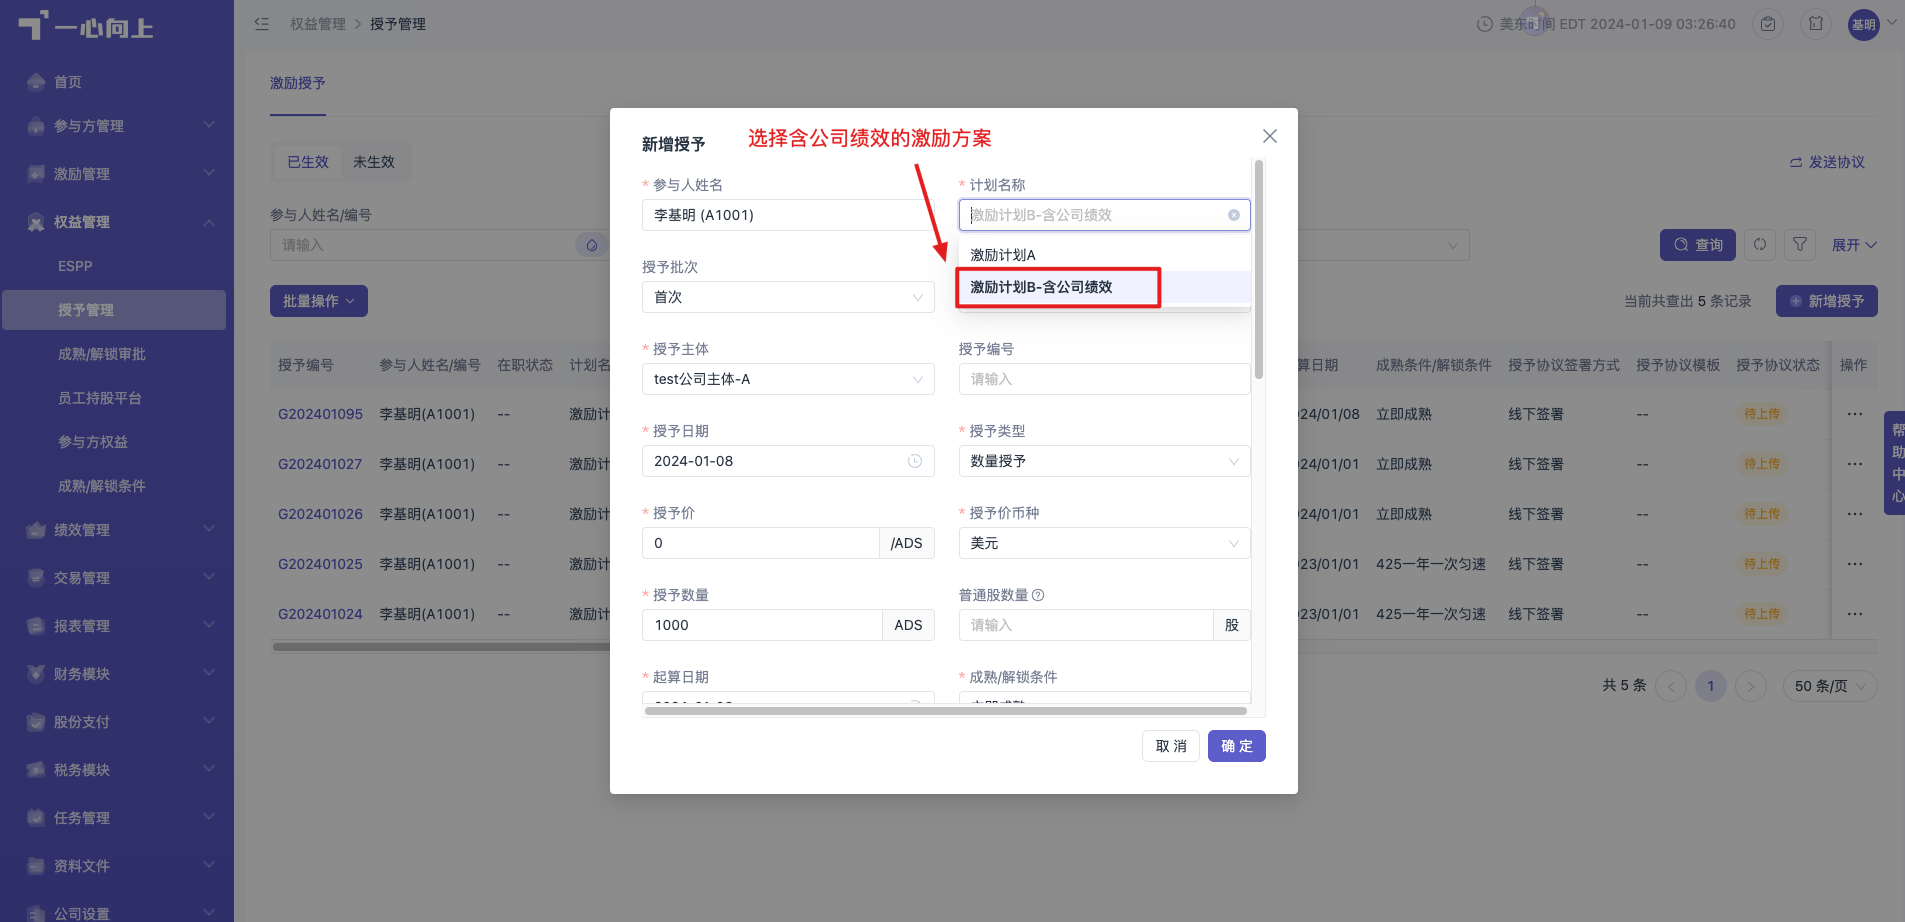Click the search icon in 参与人姓名/编号 field
This screenshot has width=1905, height=922.
click(592, 245)
